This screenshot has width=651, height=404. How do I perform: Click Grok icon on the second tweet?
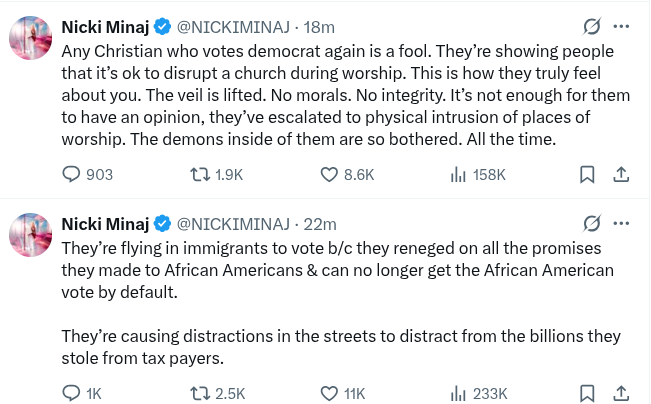pyautogui.click(x=591, y=223)
